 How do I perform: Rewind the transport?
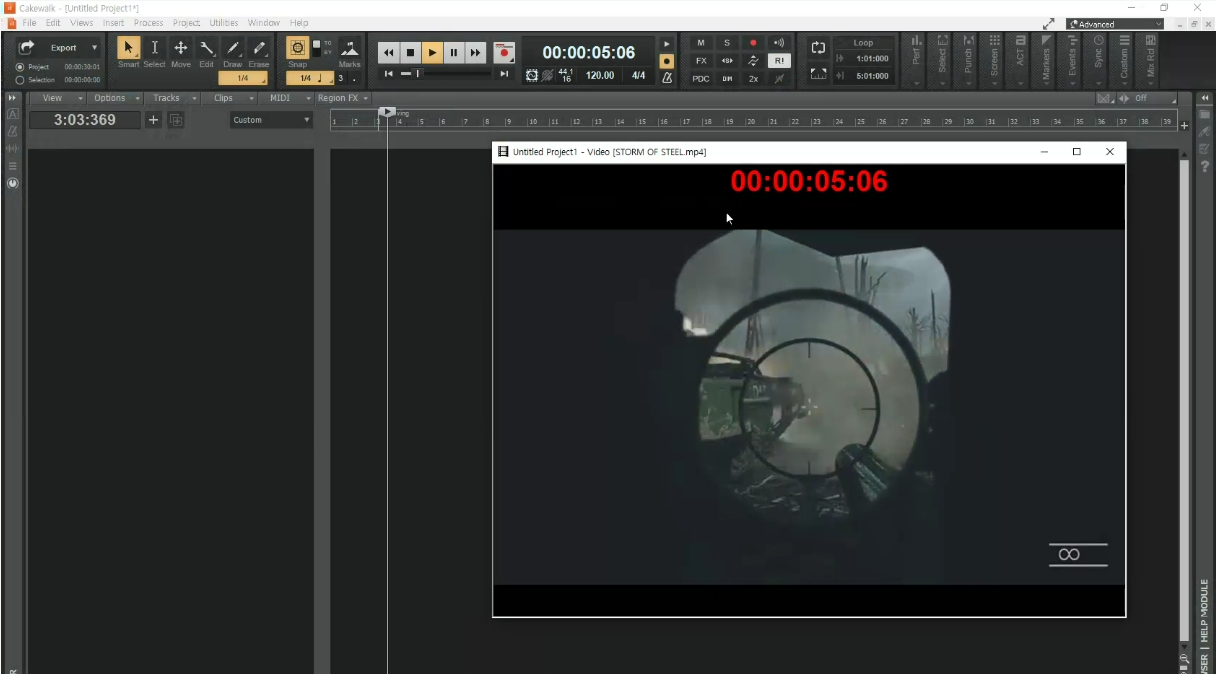[x=388, y=53]
